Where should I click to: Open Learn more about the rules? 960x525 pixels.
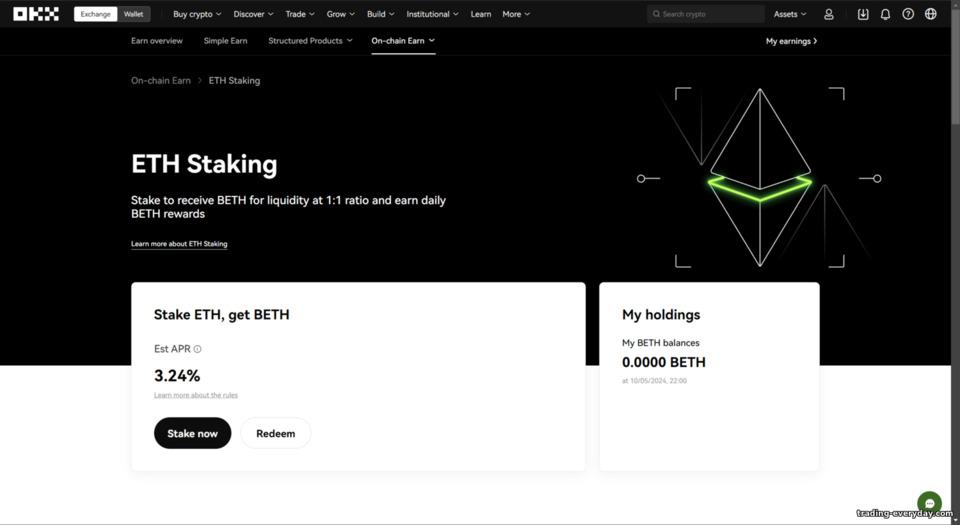[196, 395]
